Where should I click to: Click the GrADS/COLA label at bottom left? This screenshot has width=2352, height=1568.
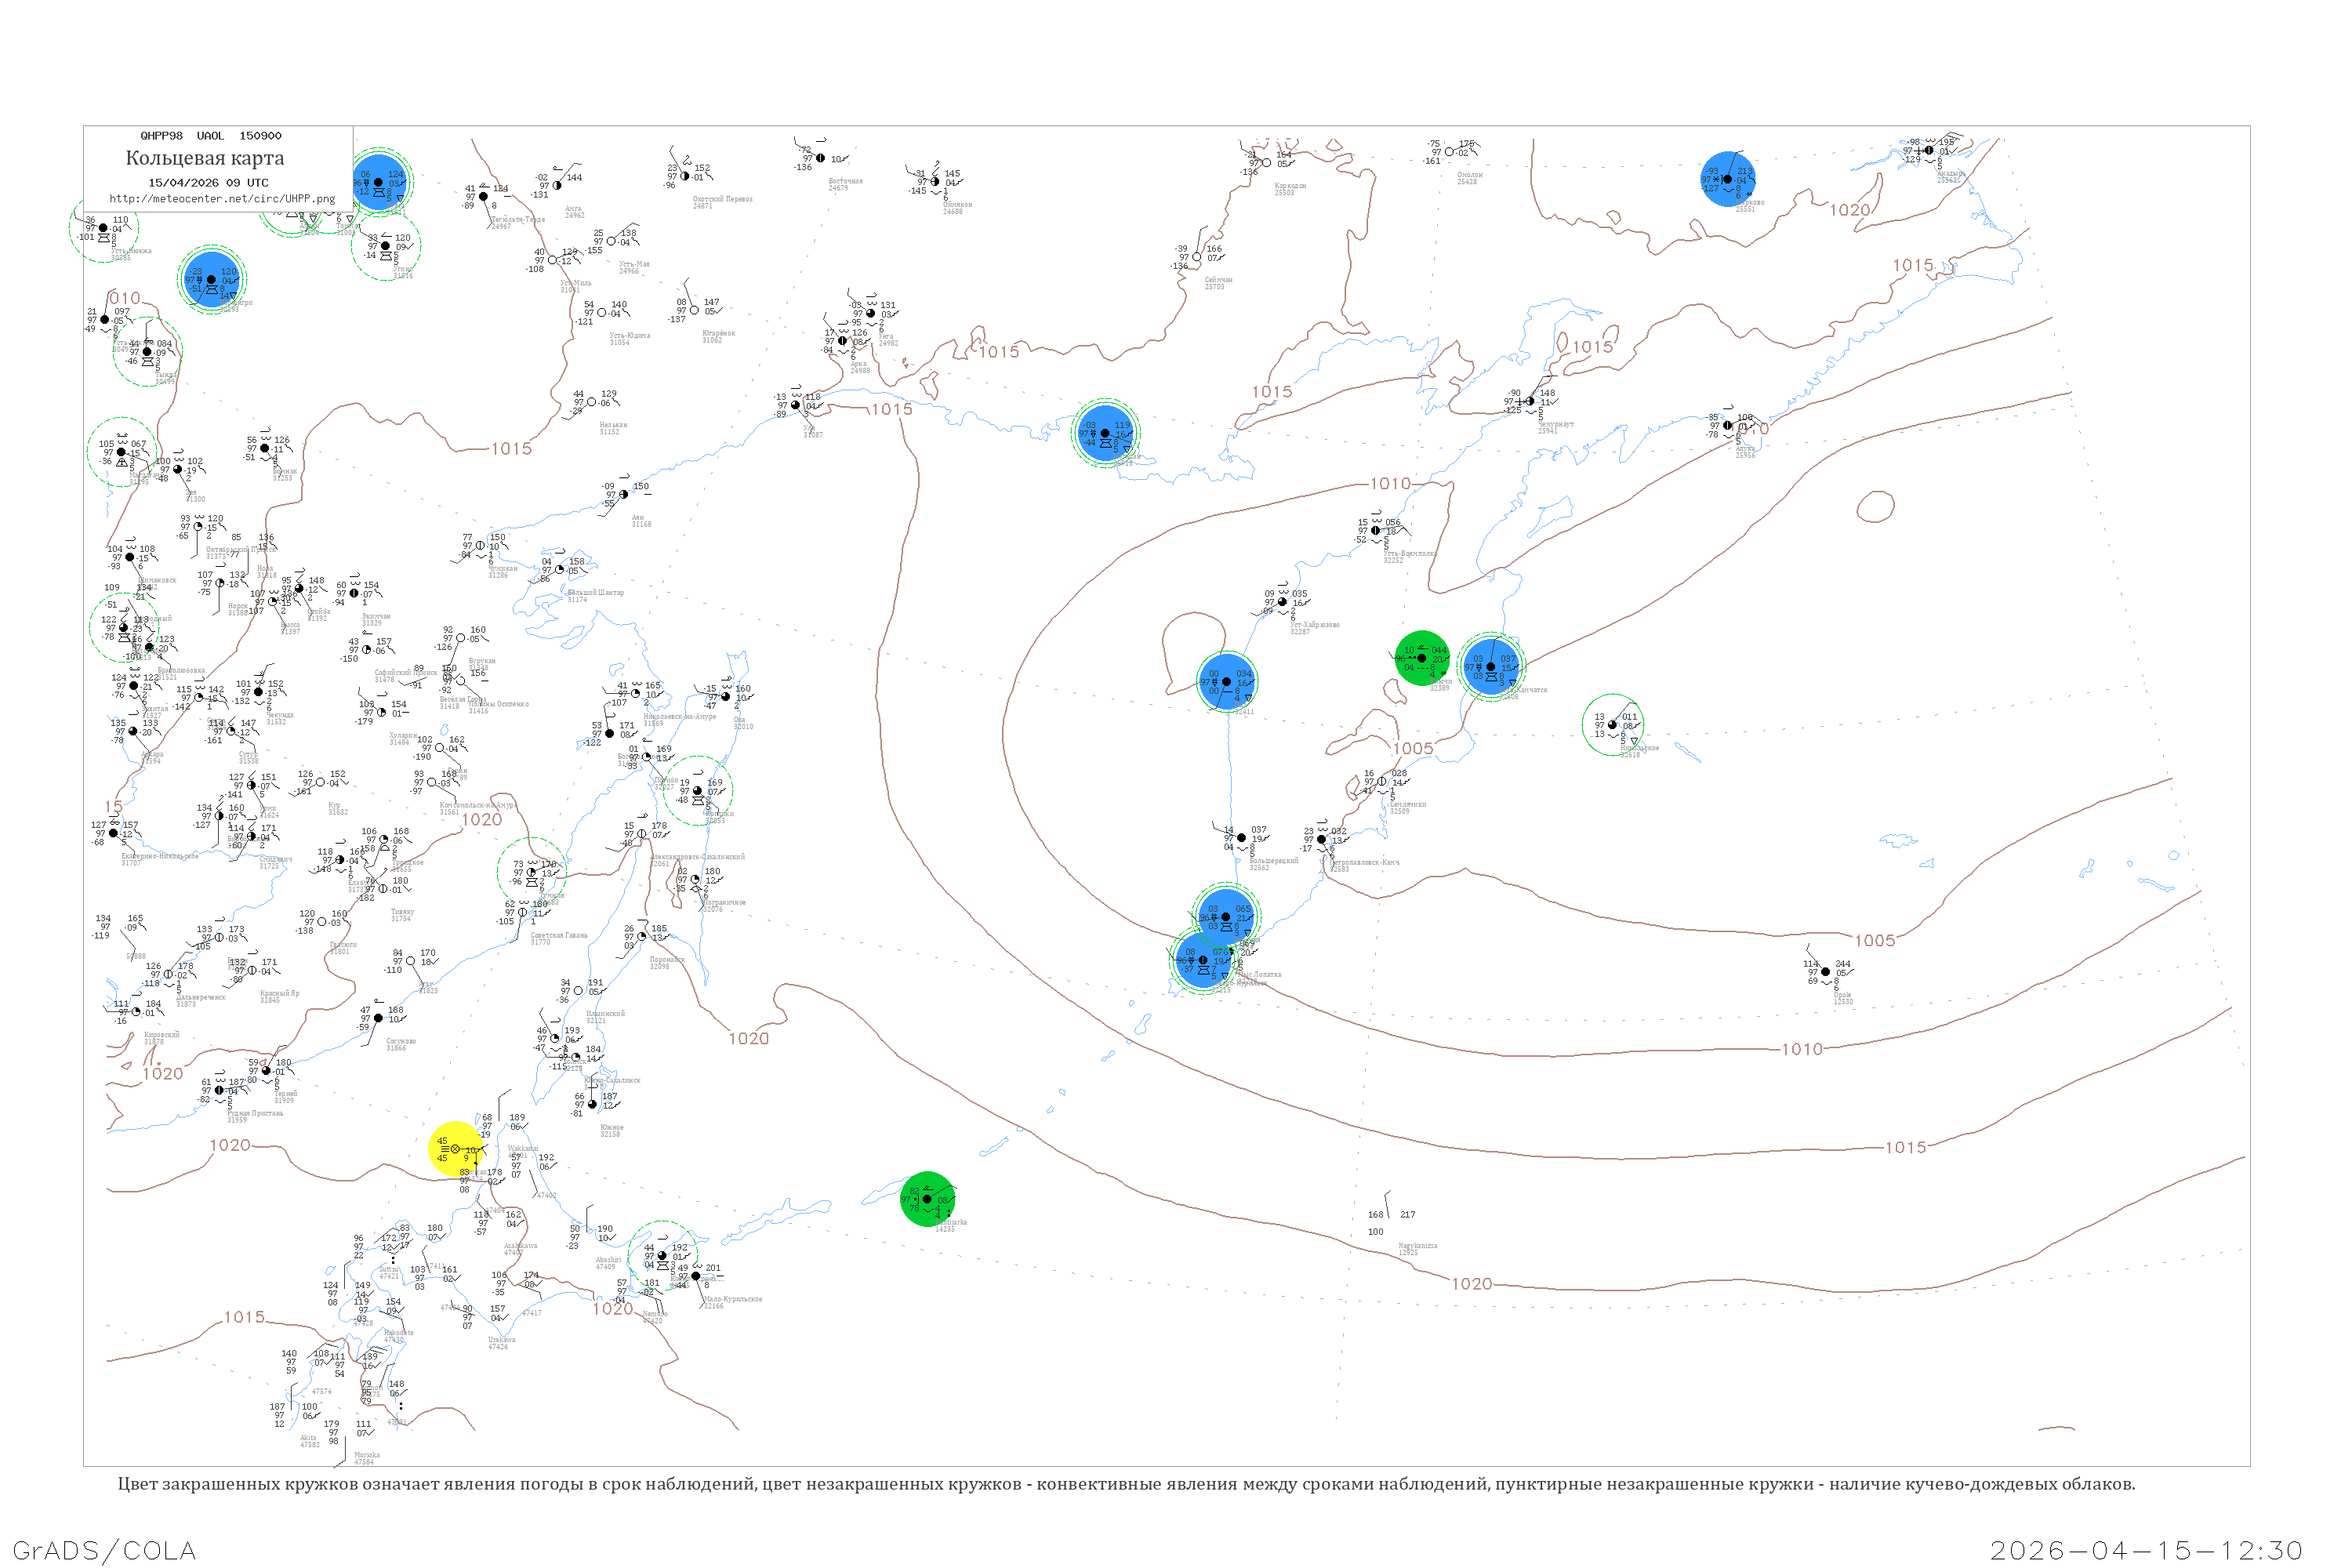pos(104,1550)
